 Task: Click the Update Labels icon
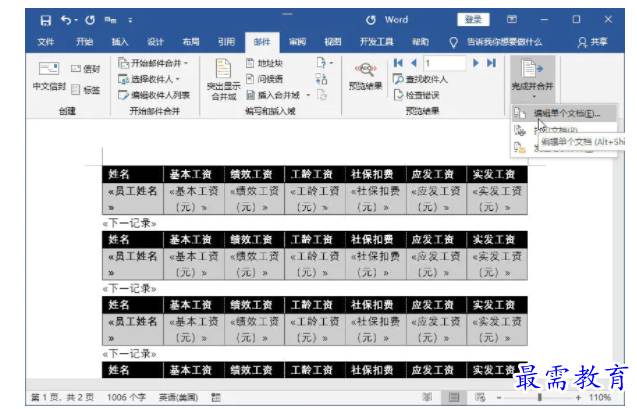(321, 95)
